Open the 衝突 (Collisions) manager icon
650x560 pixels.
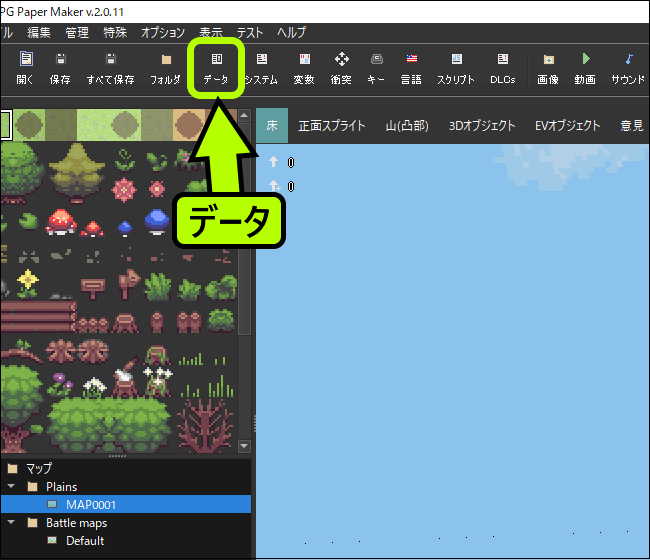pyautogui.click(x=341, y=68)
